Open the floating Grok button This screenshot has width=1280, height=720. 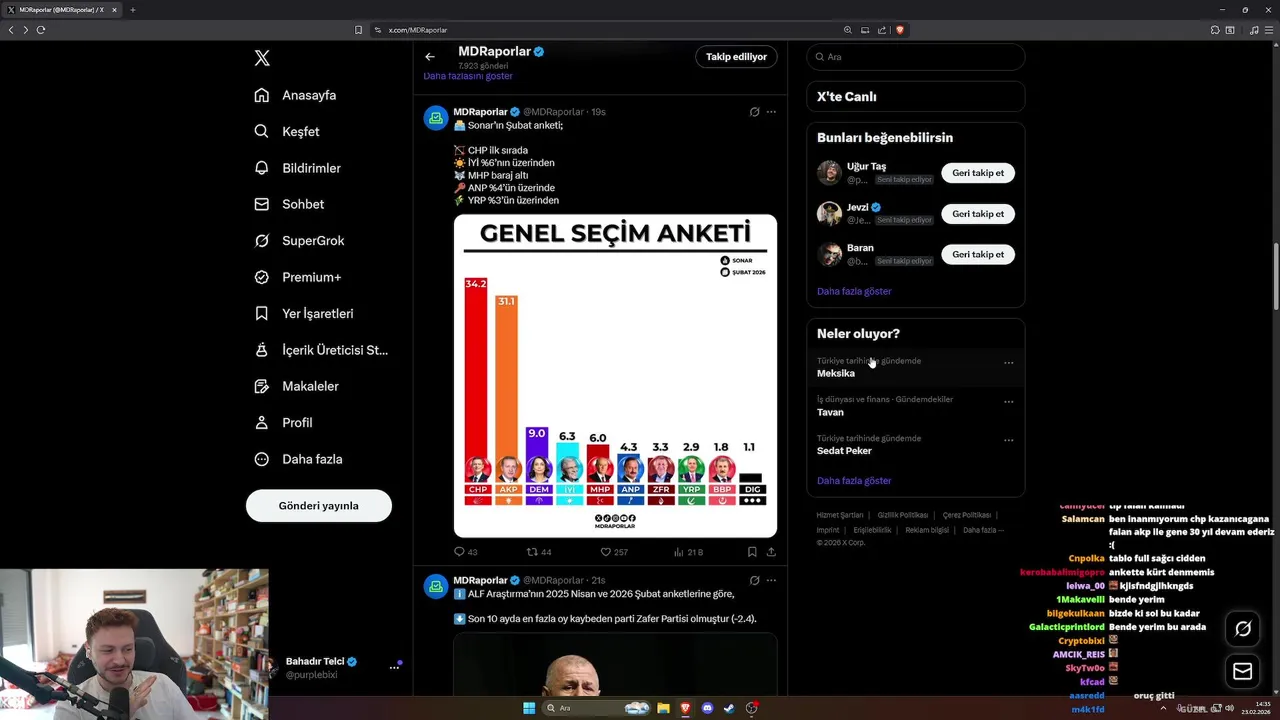(1243, 629)
